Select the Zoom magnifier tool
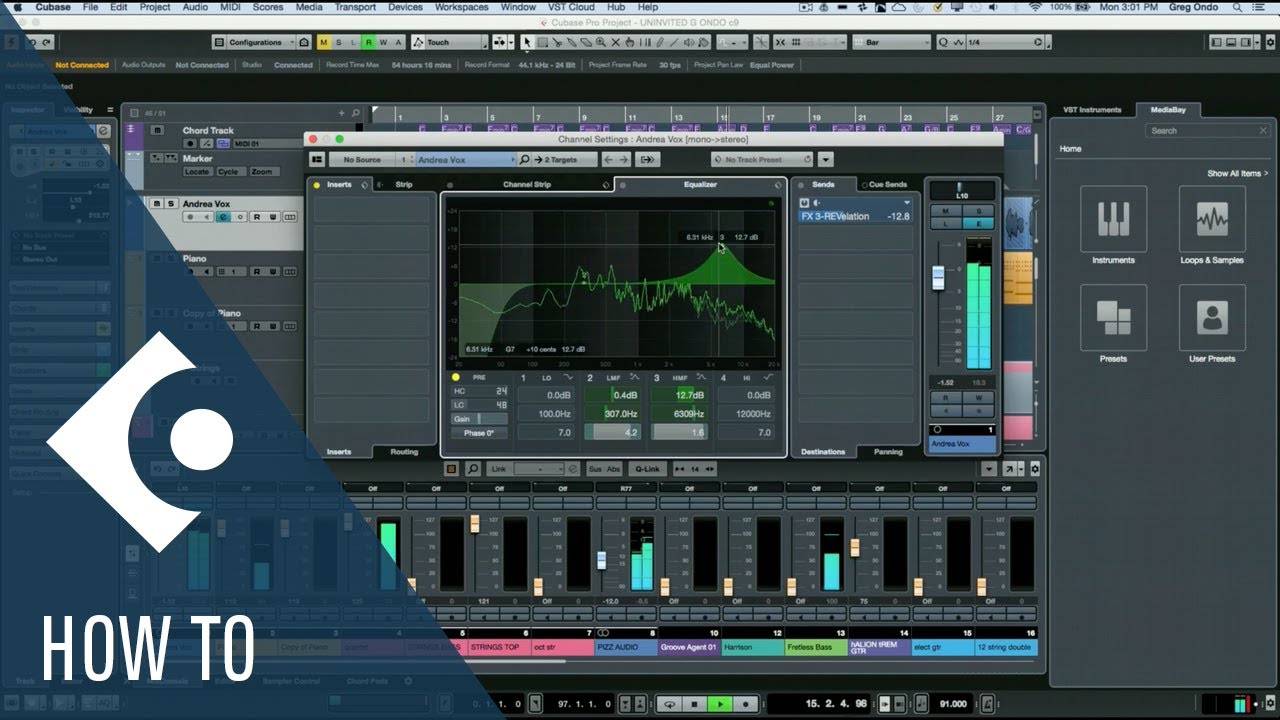Image resolution: width=1280 pixels, height=720 pixels. [x=600, y=42]
